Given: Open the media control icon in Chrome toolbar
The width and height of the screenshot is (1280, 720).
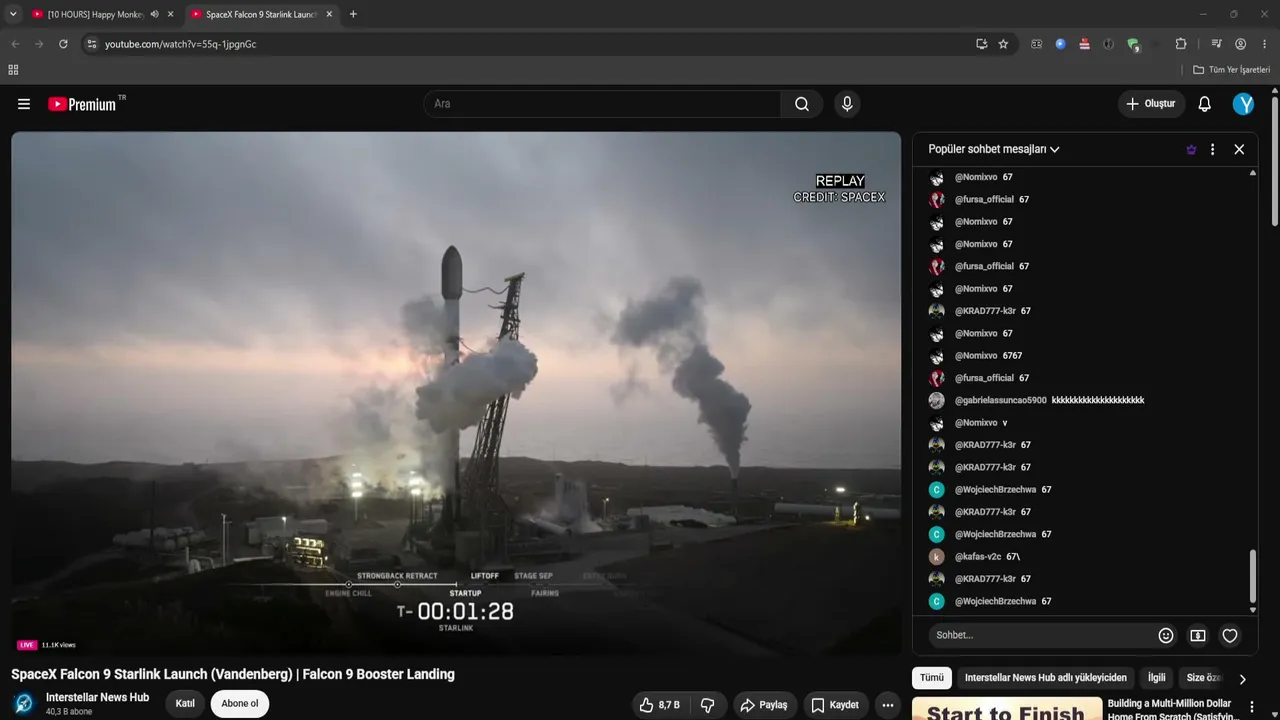Looking at the screenshot, I should point(1216,44).
